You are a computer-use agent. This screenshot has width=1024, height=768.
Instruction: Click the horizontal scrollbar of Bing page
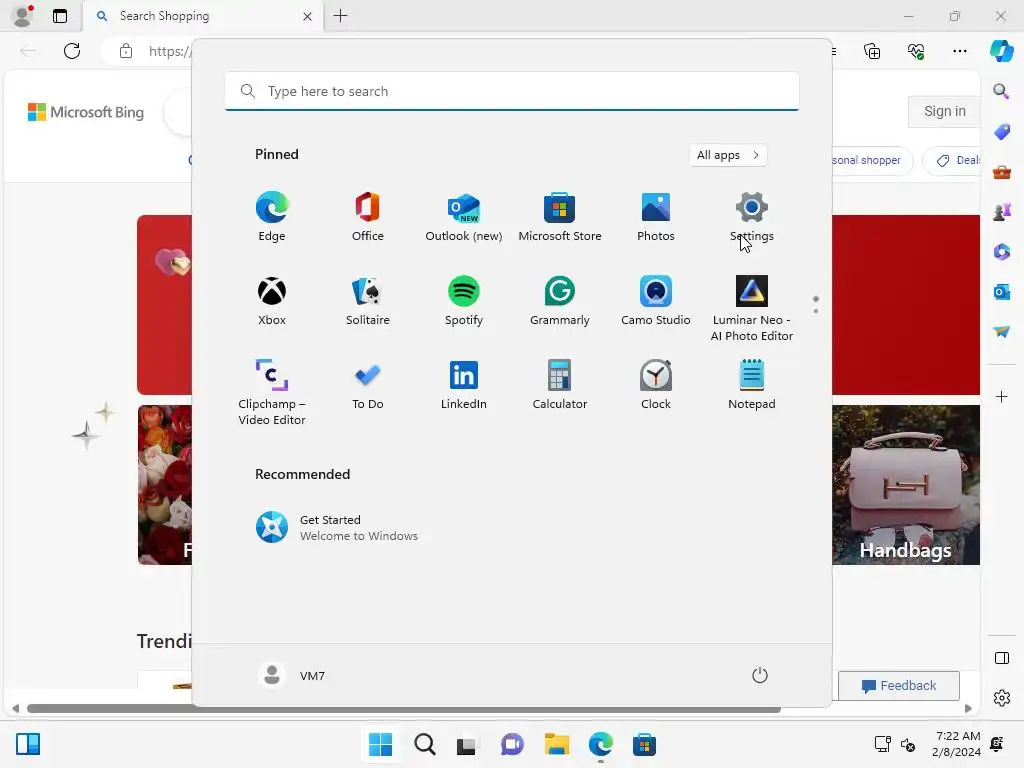point(404,709)
